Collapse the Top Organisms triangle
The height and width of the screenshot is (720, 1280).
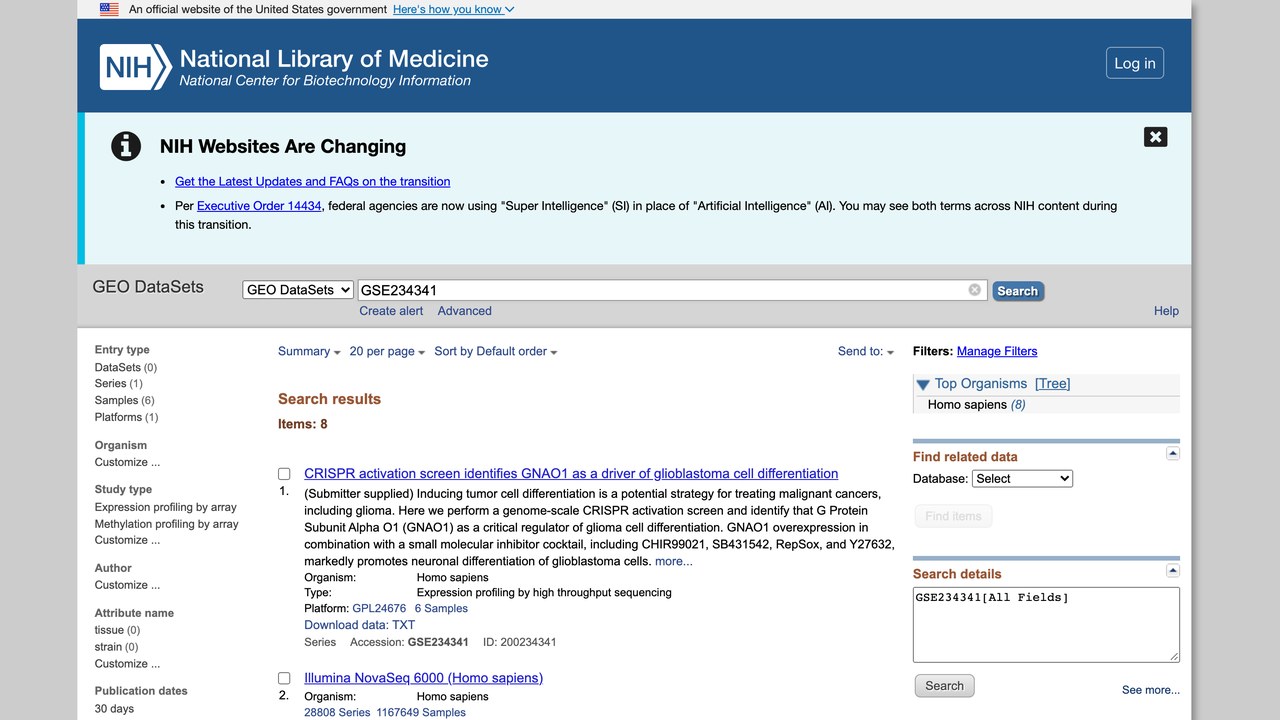click(923, 384)
